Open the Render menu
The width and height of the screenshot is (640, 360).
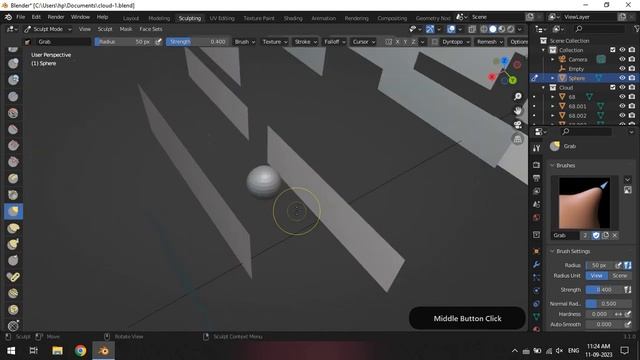[x=56, y=17]
